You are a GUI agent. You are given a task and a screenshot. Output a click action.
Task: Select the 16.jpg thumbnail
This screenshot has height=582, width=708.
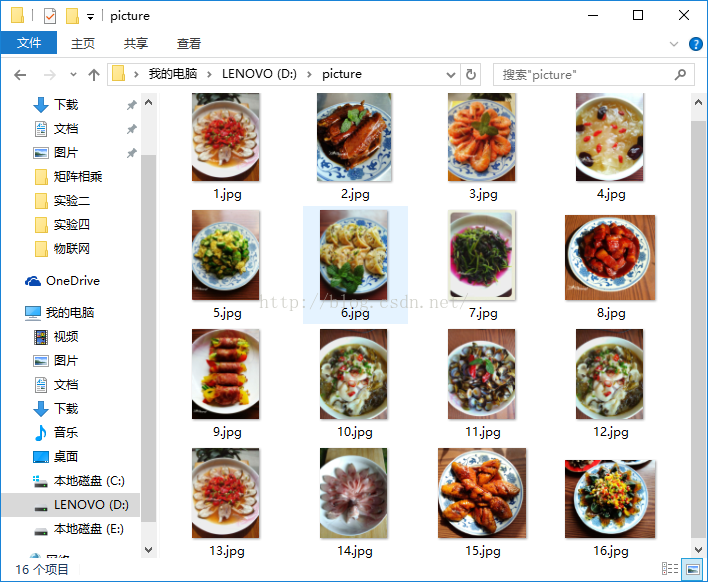(x=610, y=499)
